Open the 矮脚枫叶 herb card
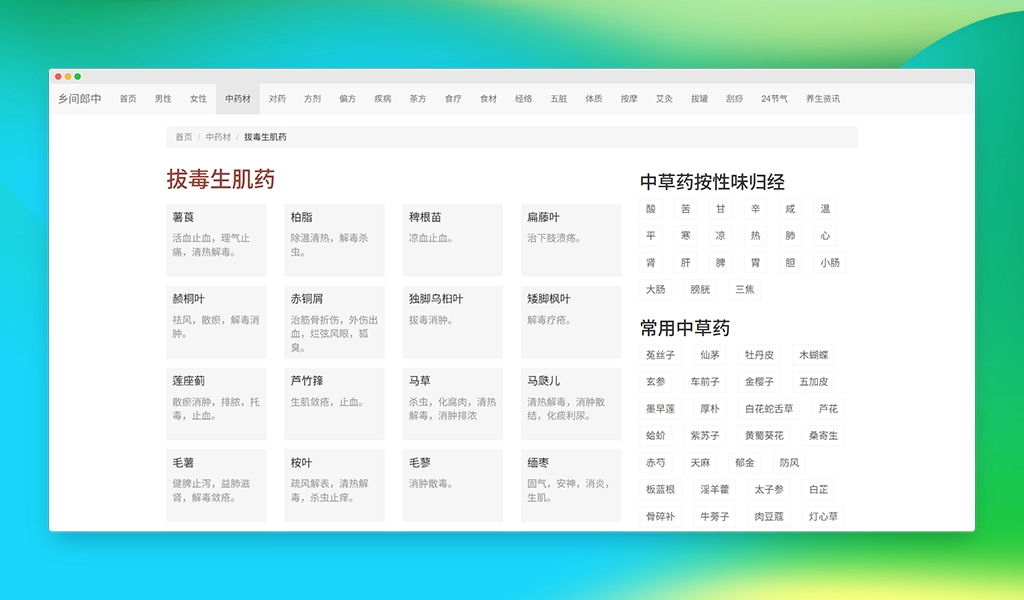The image size is (1024, 600). [571, 322]
